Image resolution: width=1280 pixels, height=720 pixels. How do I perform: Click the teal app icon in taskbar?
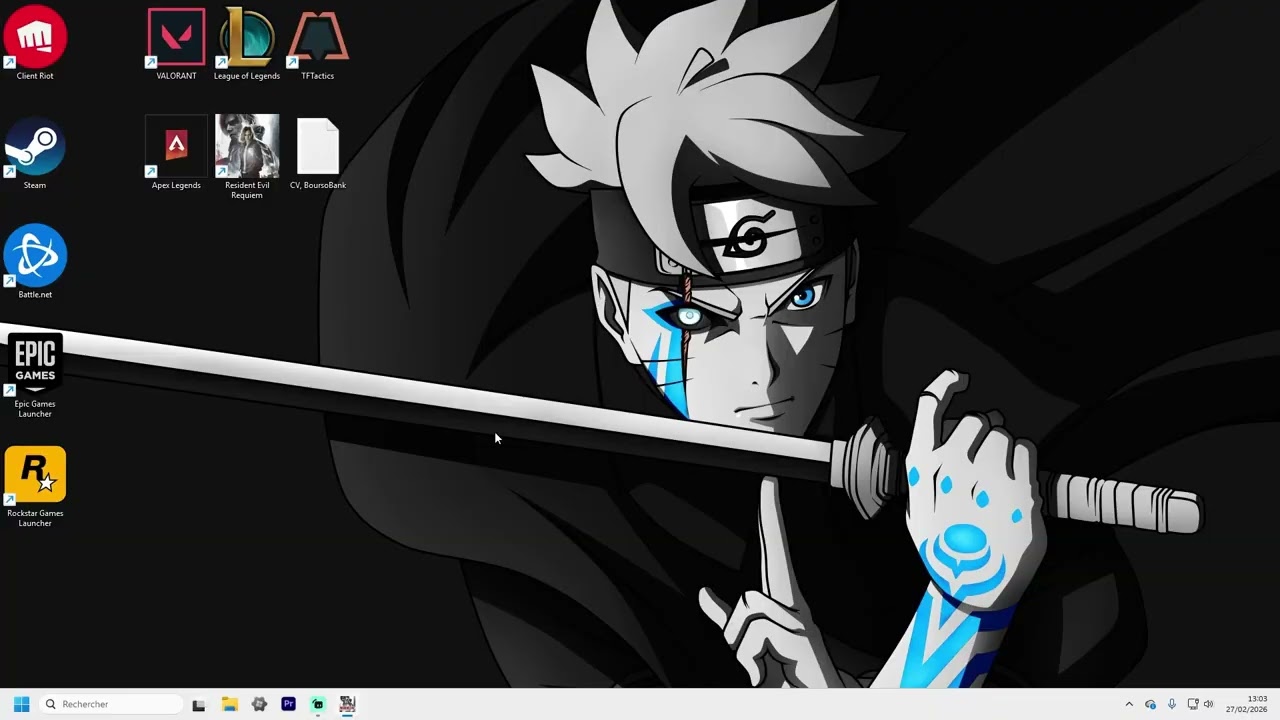tap(318, 704)
